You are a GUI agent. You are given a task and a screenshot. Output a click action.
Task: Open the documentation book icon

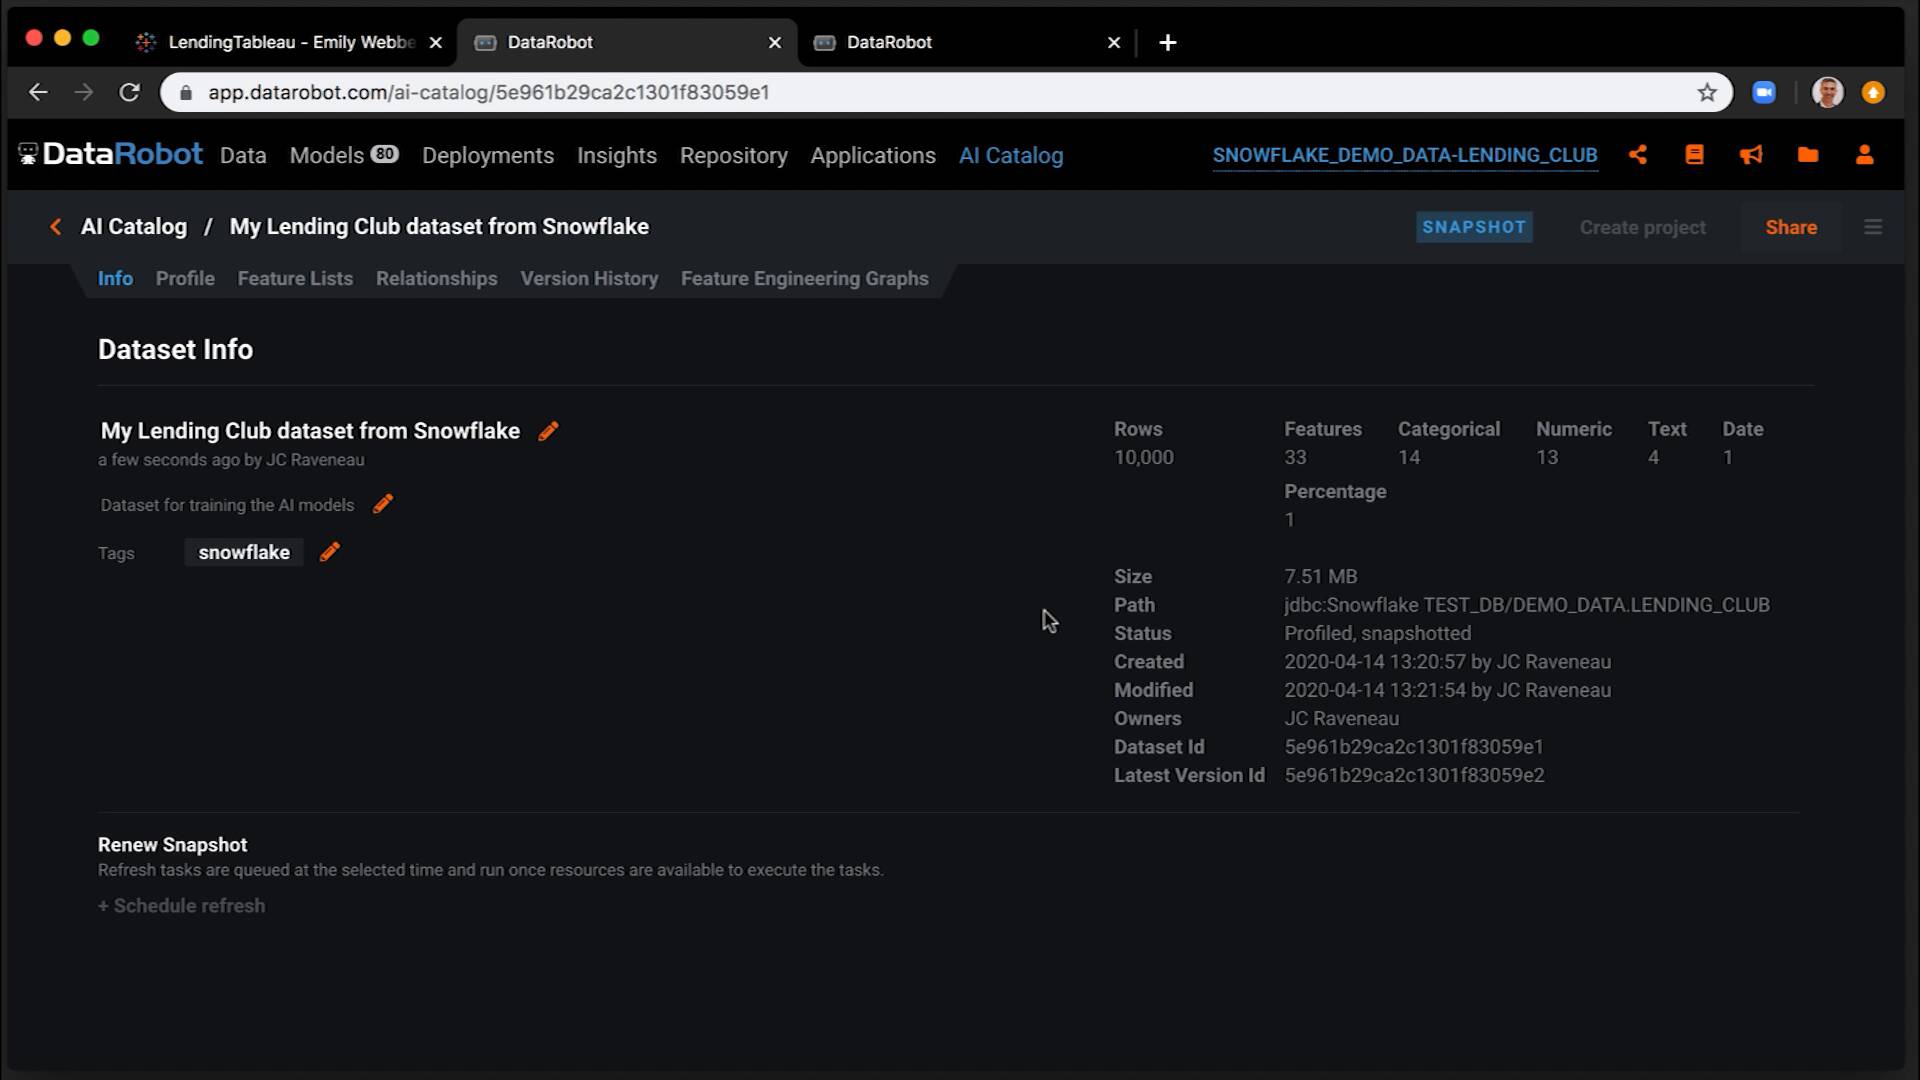point(1694,155)
